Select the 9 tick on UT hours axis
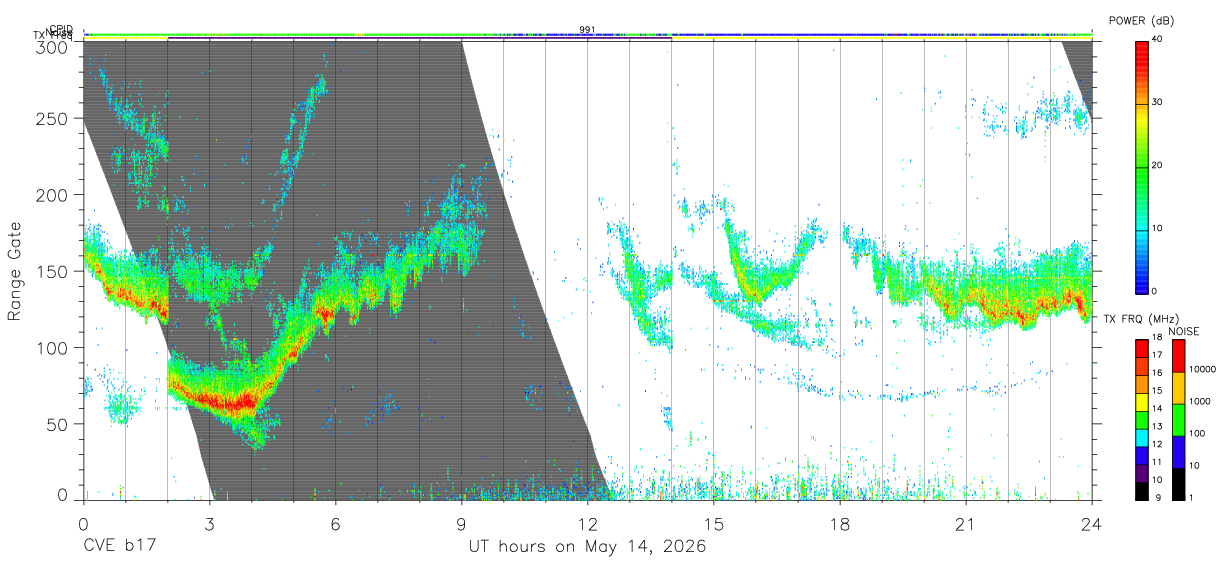Screen dimensions: 1228x567 point(462,524)
